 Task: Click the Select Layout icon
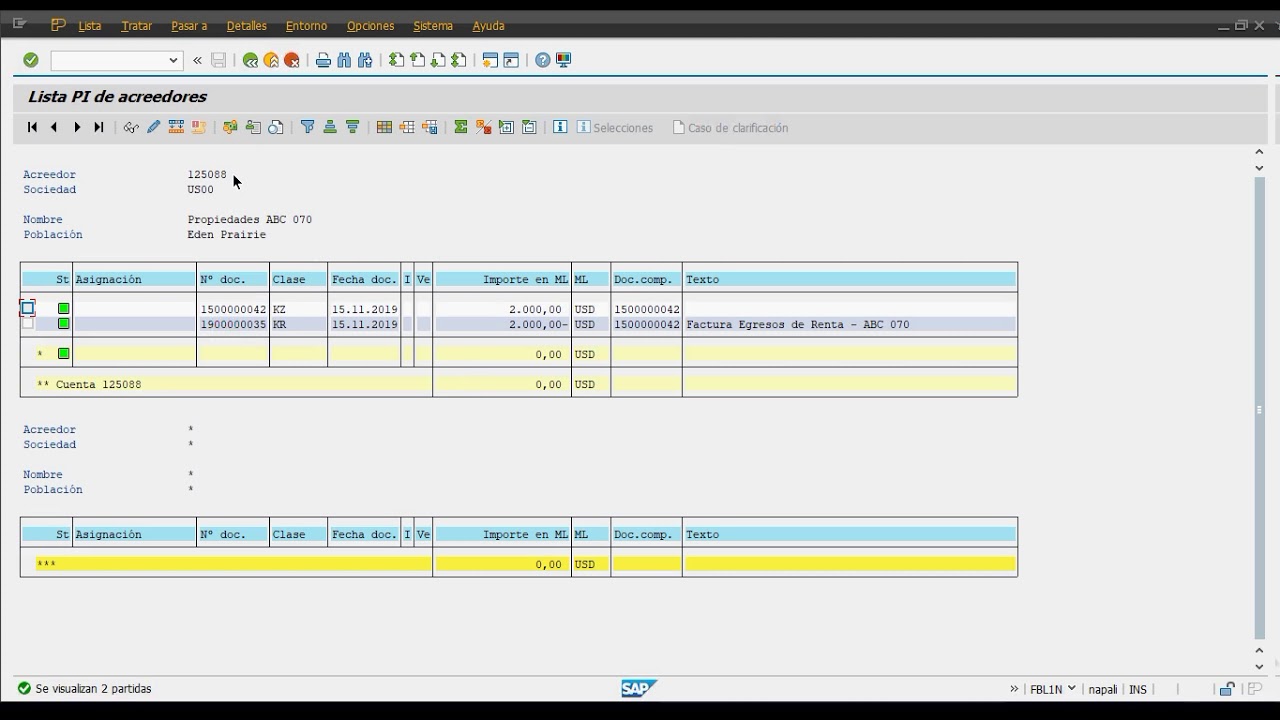[x=407, y=127]
